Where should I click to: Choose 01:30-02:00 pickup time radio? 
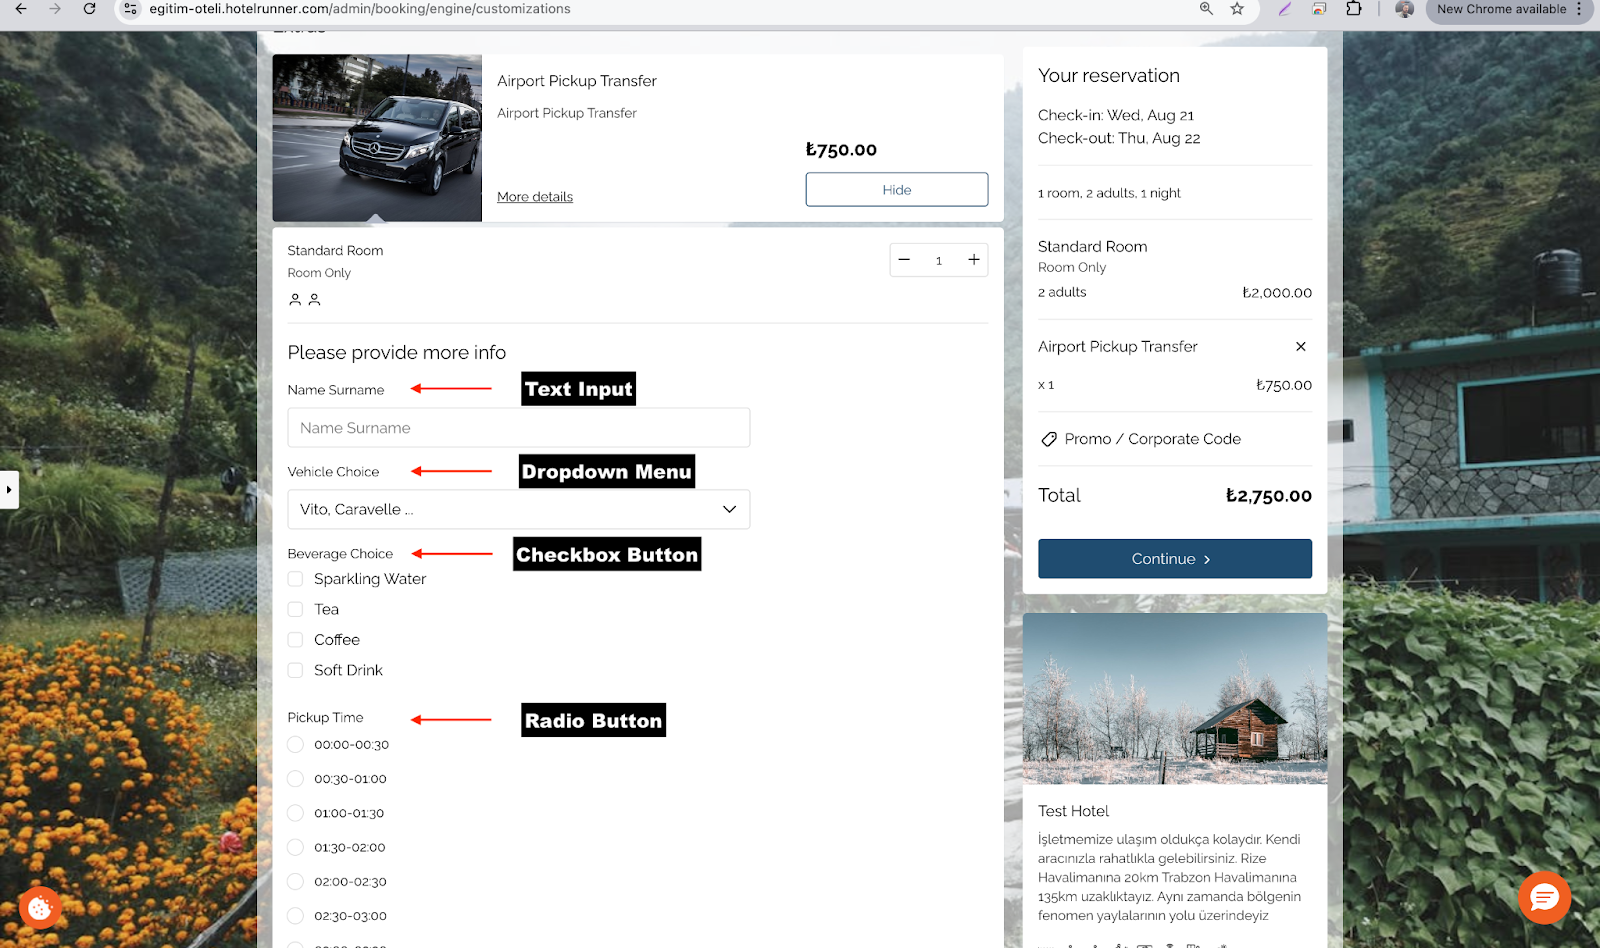click(296, 847)
